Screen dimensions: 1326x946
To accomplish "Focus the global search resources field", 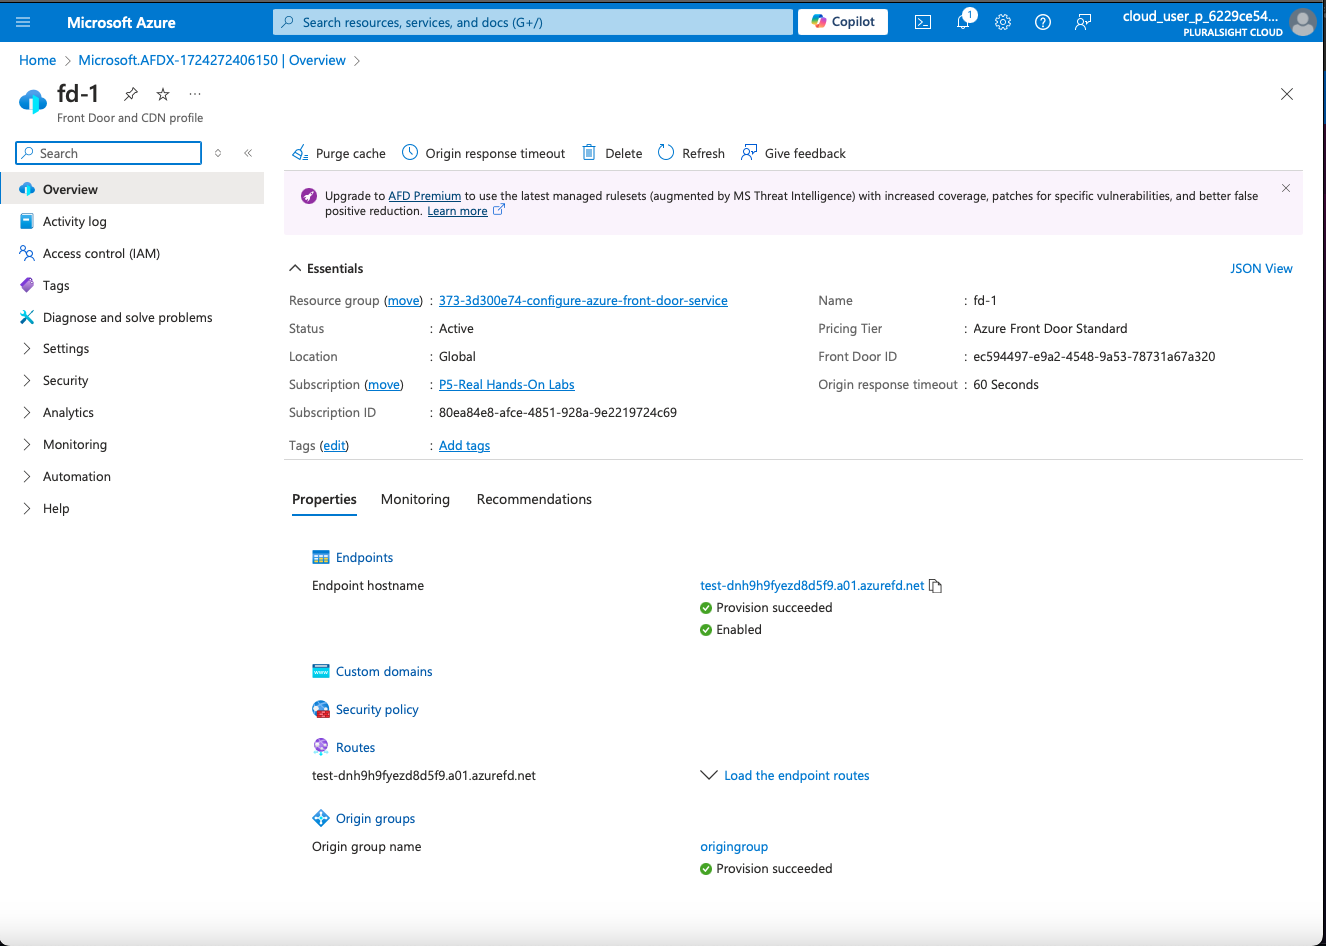I will pos(533,22).
